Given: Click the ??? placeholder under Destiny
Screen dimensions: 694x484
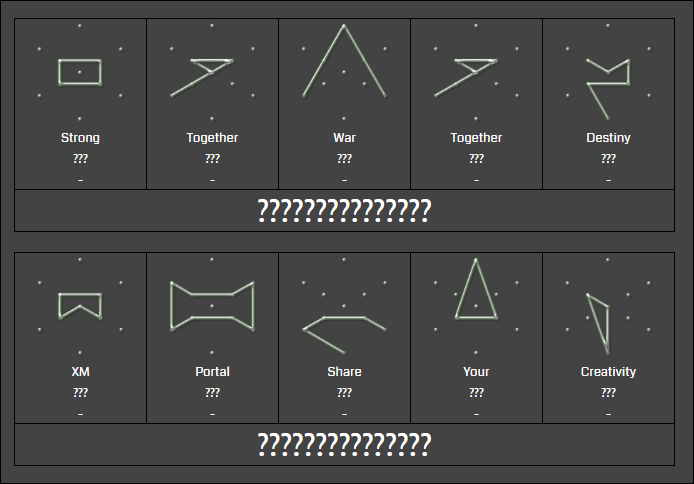Looking at the screenshot, I should (608, 159).
